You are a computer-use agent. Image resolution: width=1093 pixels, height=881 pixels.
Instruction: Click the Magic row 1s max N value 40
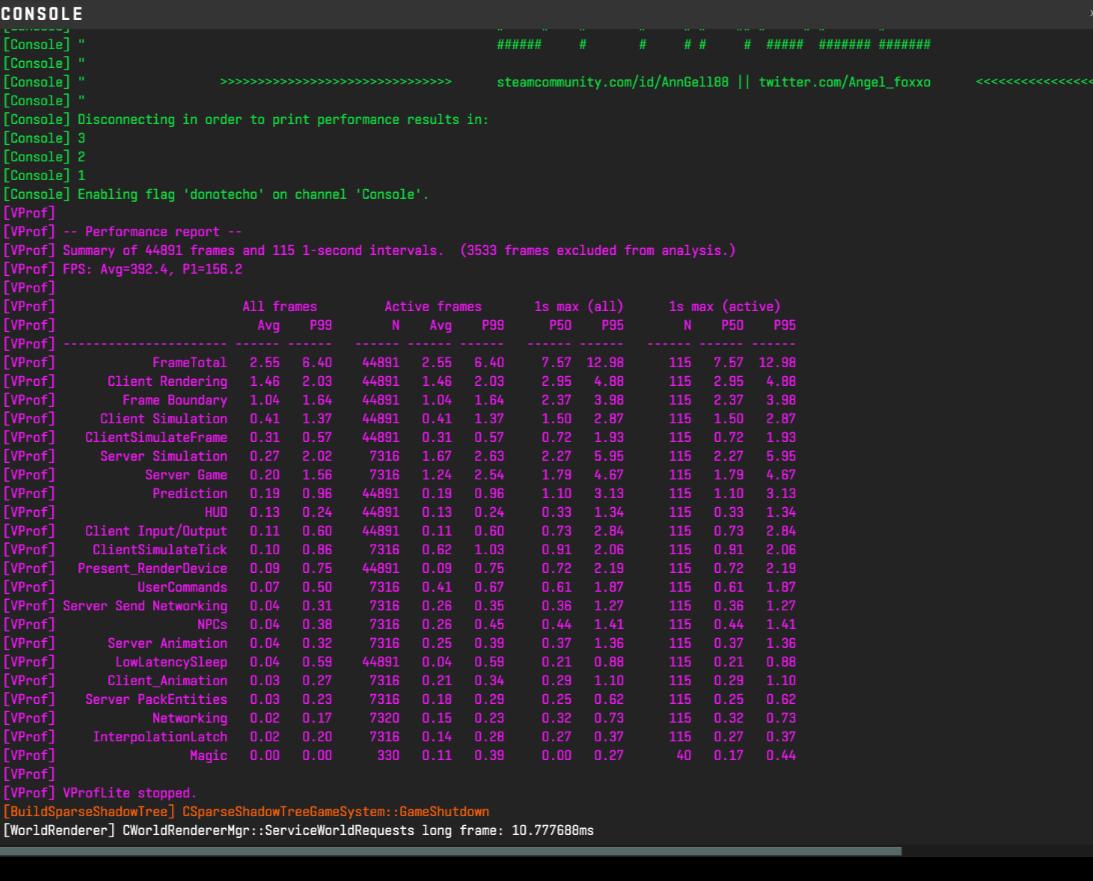pyautogui.click(x=684, y=756)
